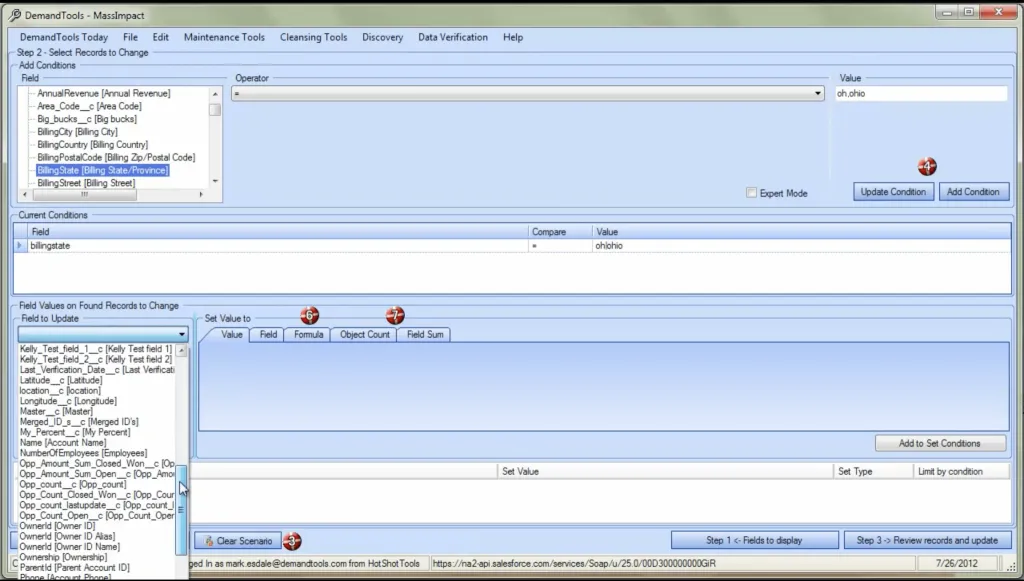Image resolution: width=1024 pixels, height=581 pixels.
Task: Choose location__c [location] from the list
Action: coord(60,391)
